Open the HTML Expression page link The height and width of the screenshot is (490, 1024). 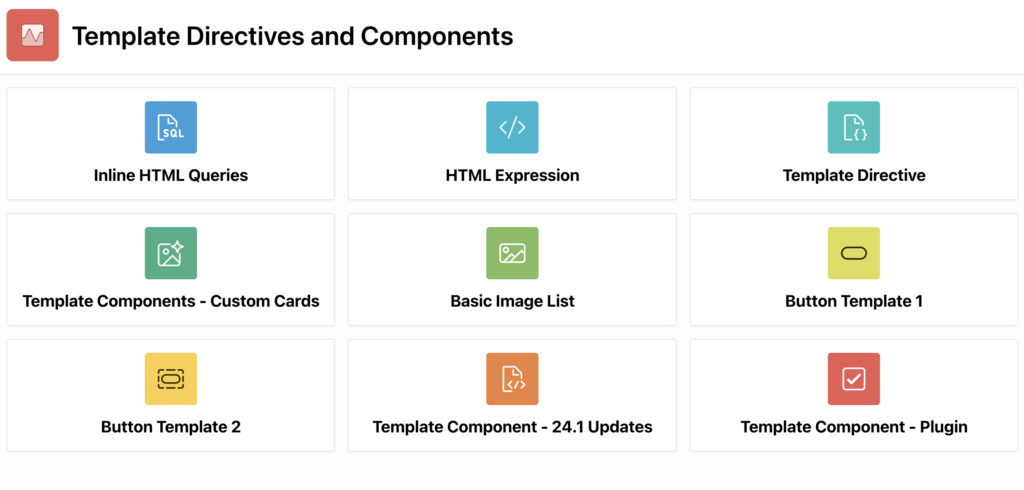point(512,175)
